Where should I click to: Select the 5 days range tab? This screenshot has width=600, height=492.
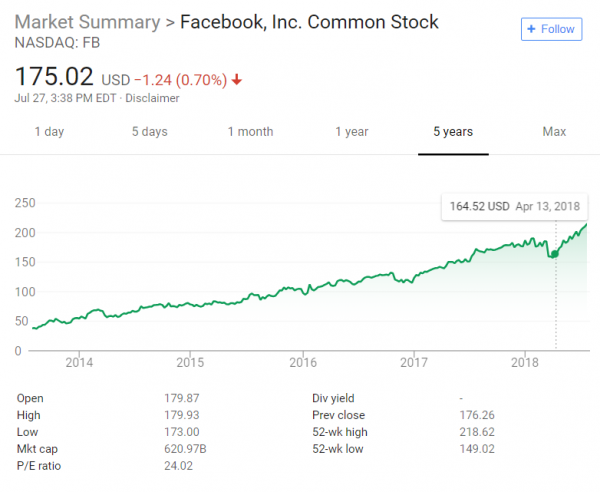(x=150, y=132)
